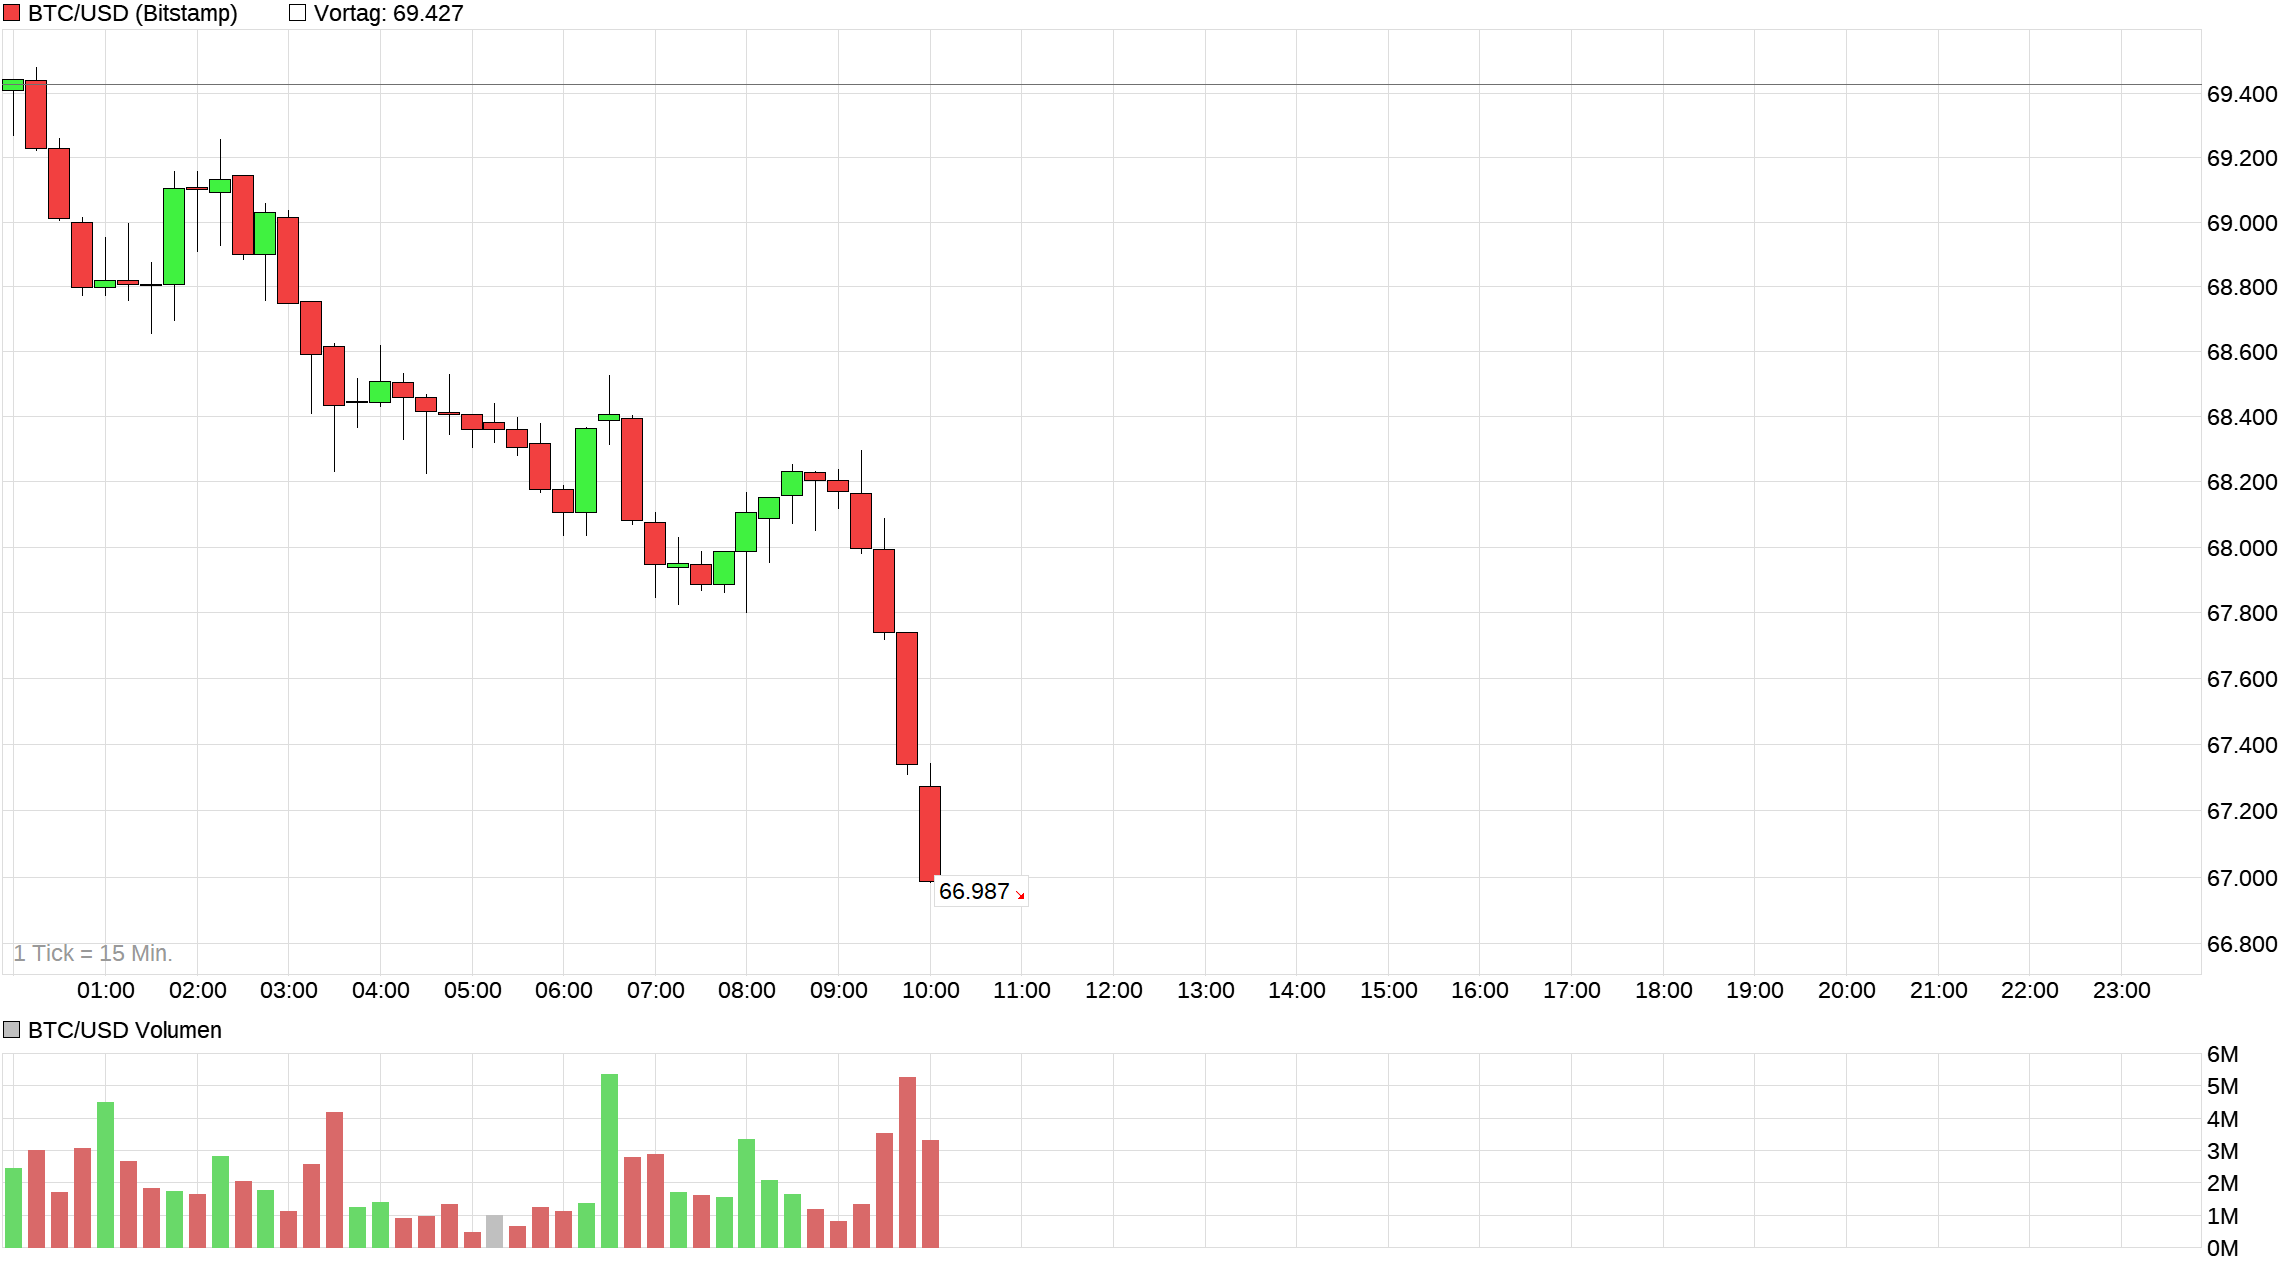Screen dimensions: 2291x1272
Task: Click the small red down-arrow beside 66.987
Action: click(1020, 895)
